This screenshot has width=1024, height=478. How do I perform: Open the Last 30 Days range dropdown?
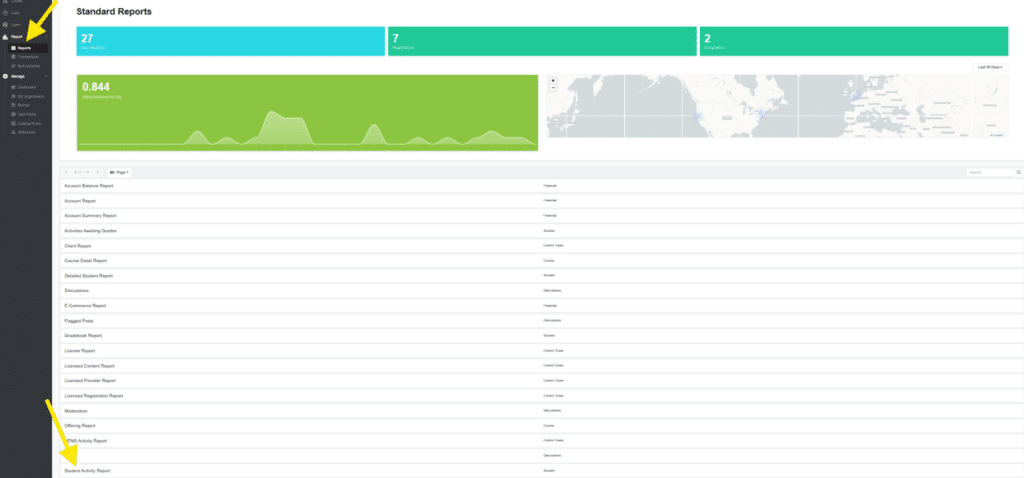click(989, 67)
